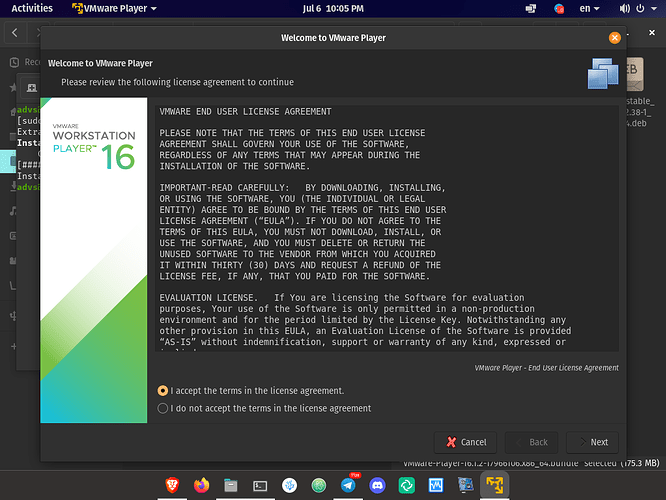Open the white-blue coral app in the dock
This screenshot has width=666, height=500.
289,485
